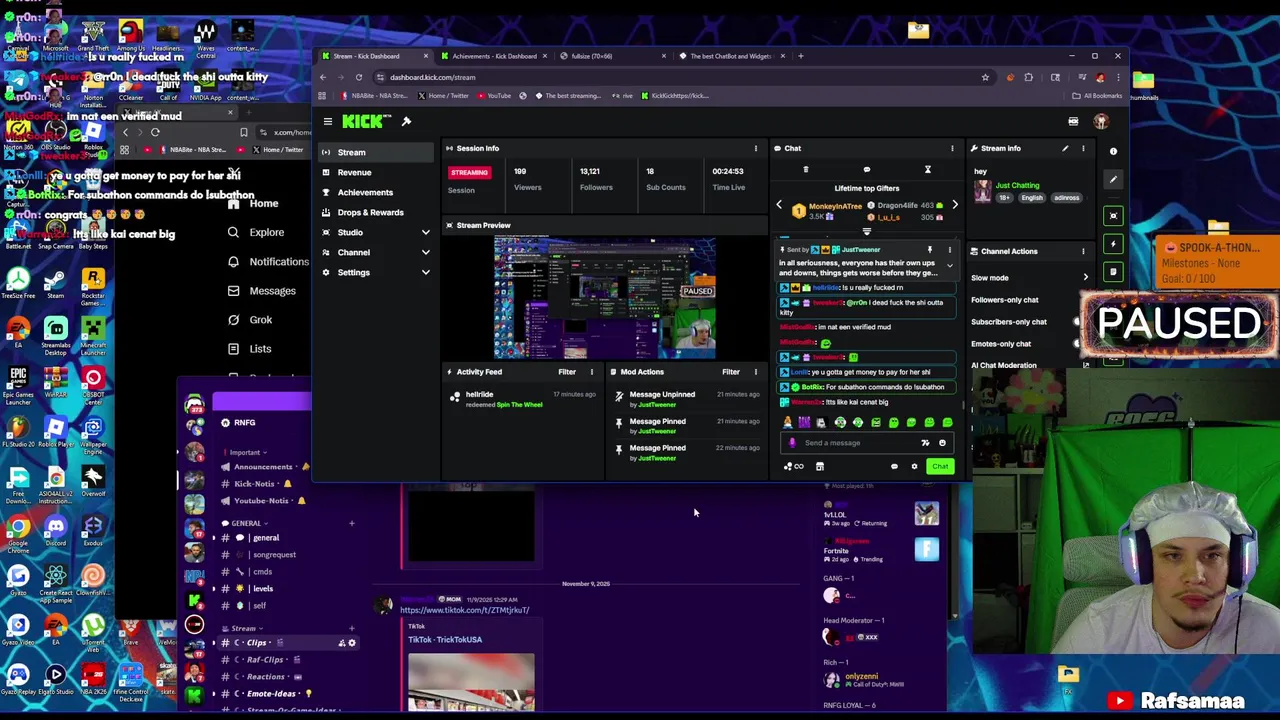Image resolution: width=1280 pixels, height=720 pixels.
Task: Open the Chat panel three-dot menu
Action: point(952,148)
